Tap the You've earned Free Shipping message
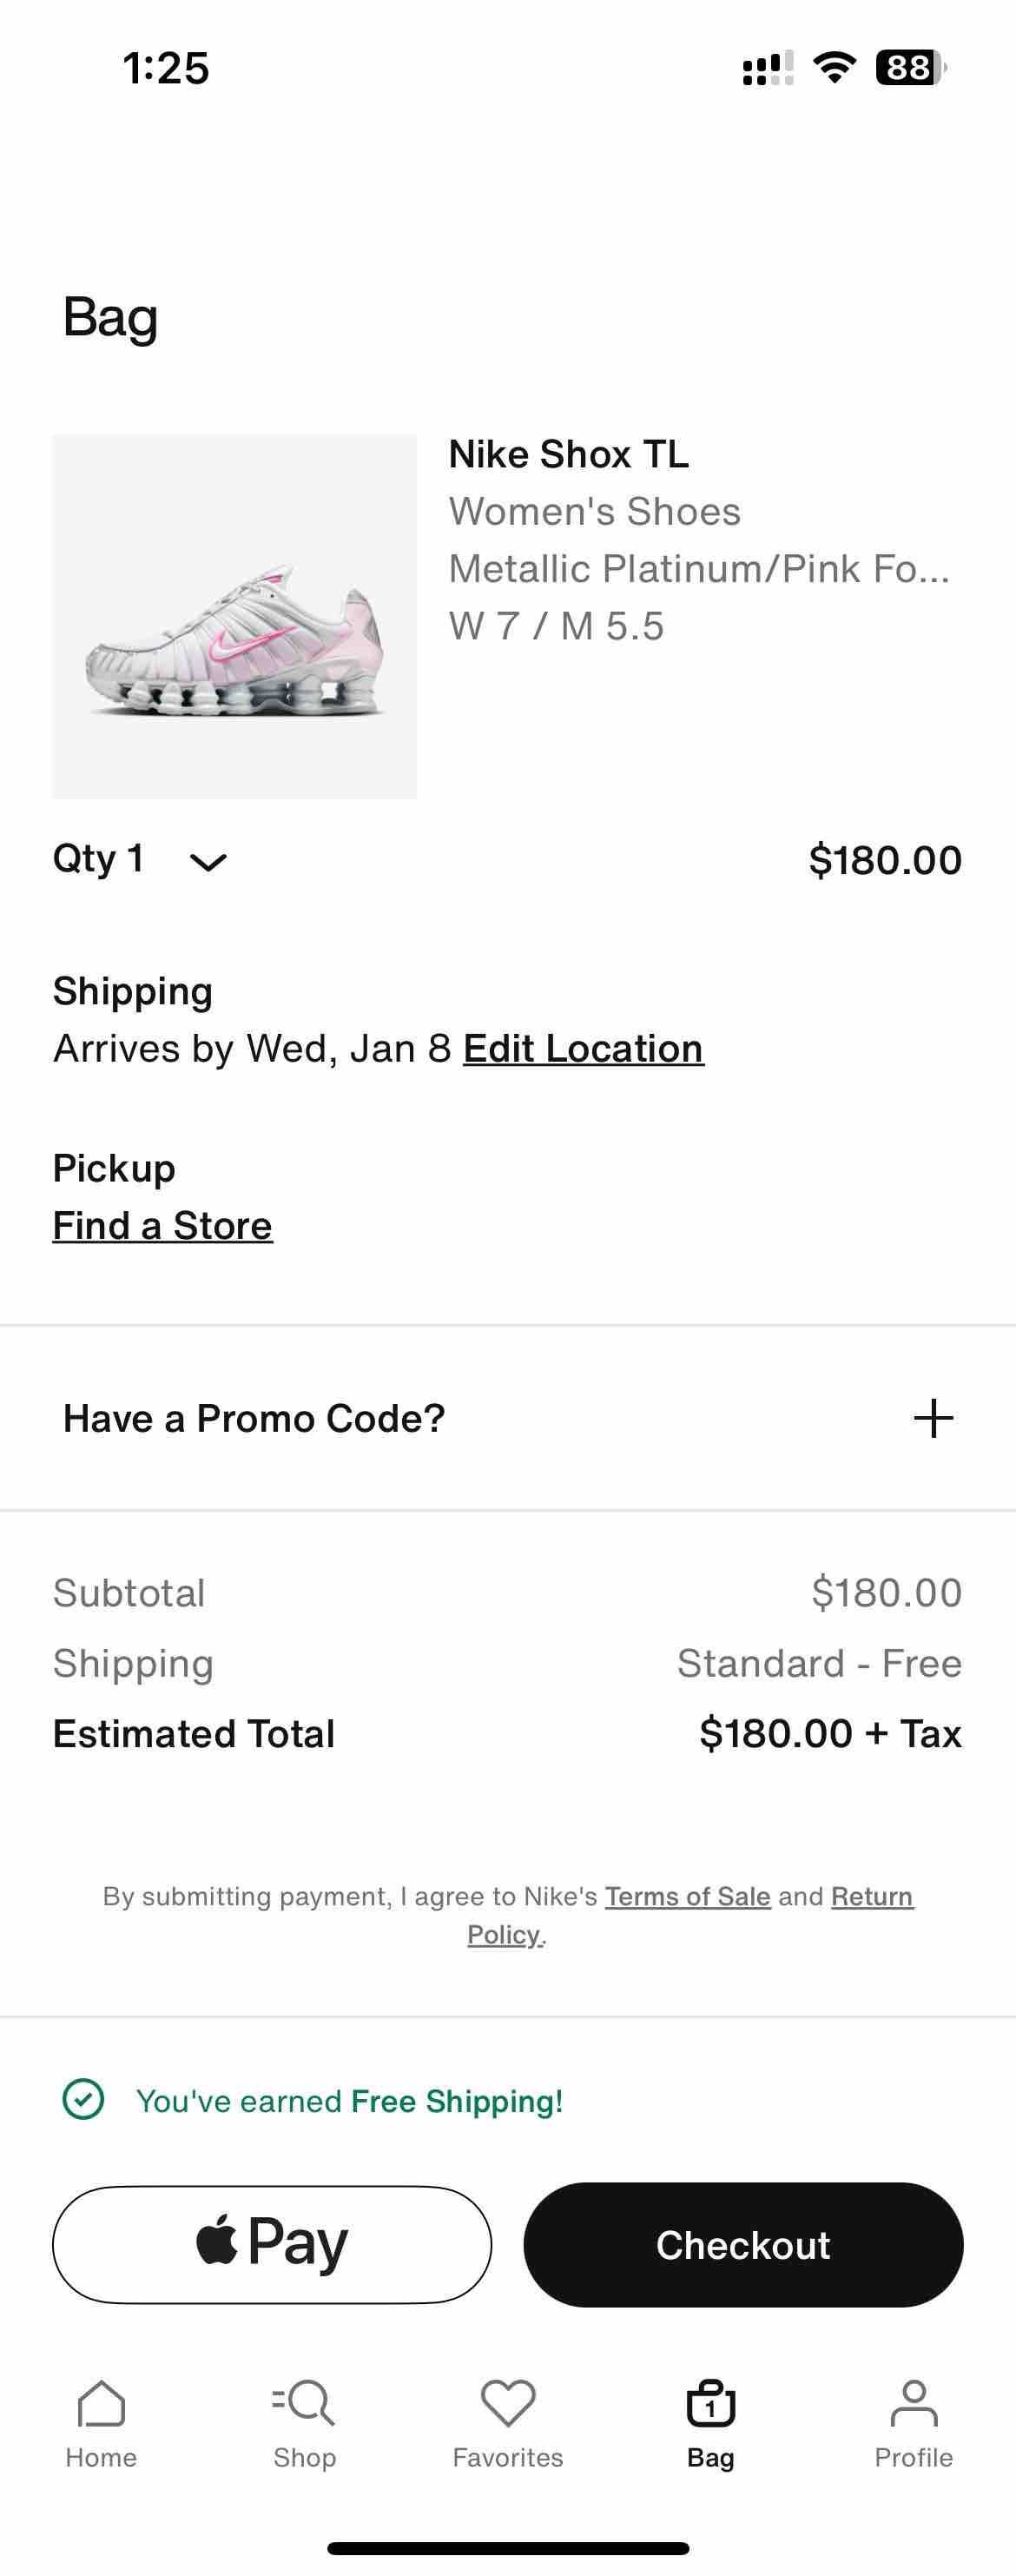Screen dimensions: 1016x2576 click(x=349, y=2100)
